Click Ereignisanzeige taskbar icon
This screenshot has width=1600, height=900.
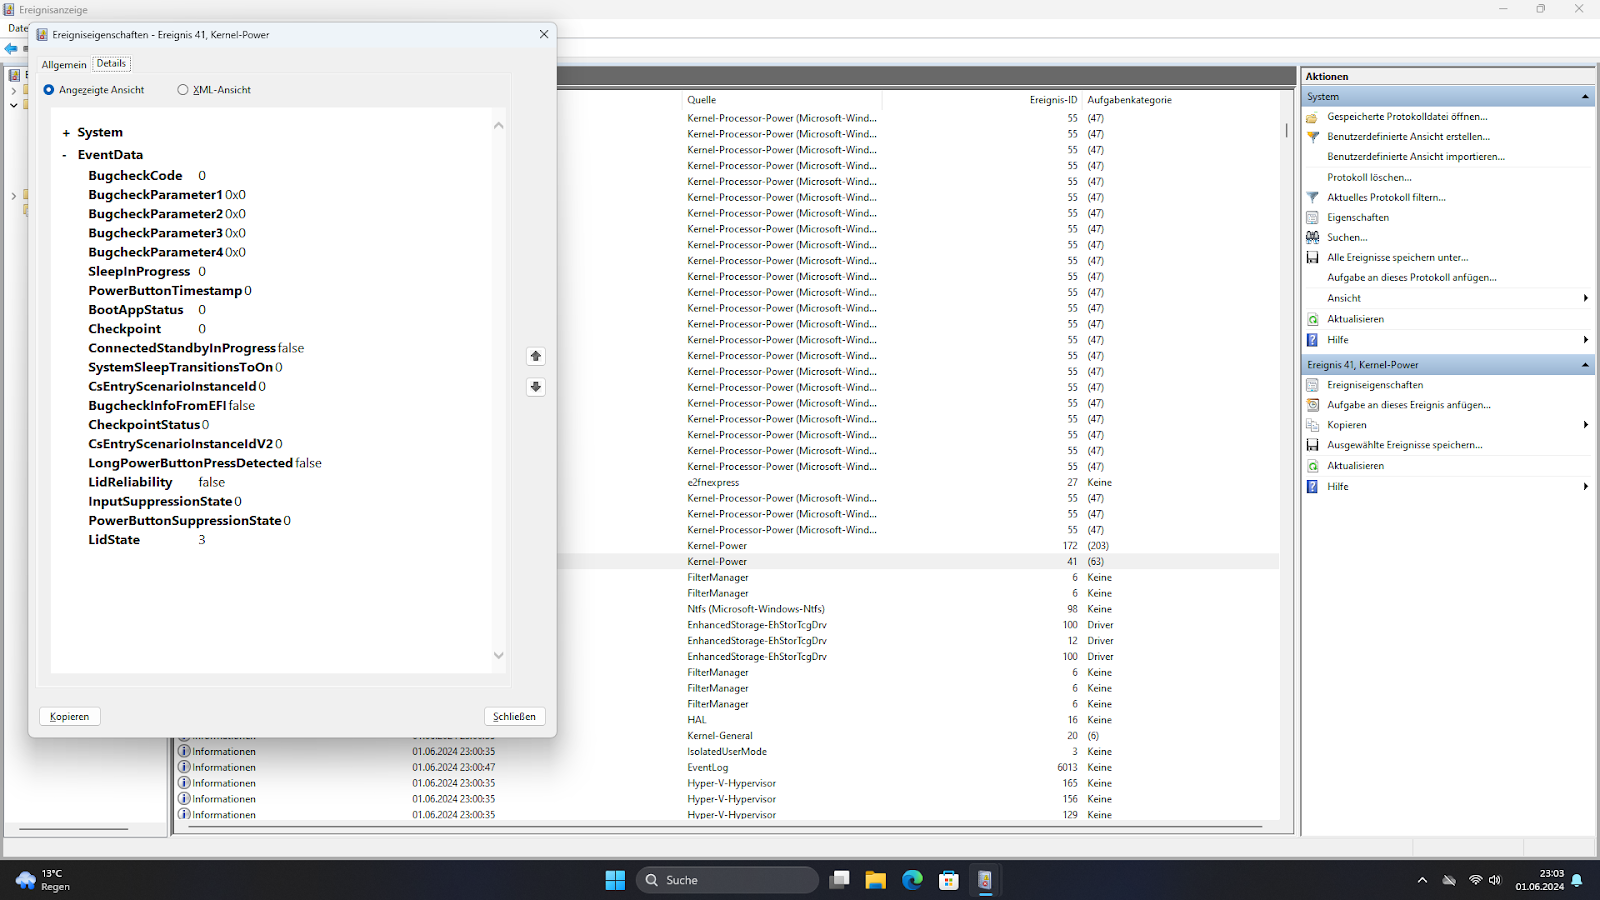(985, 880)
